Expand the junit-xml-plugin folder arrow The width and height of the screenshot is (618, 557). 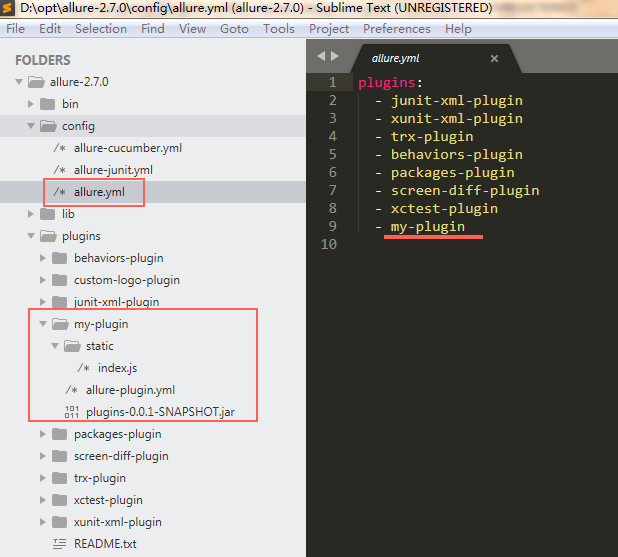point(43,302)
